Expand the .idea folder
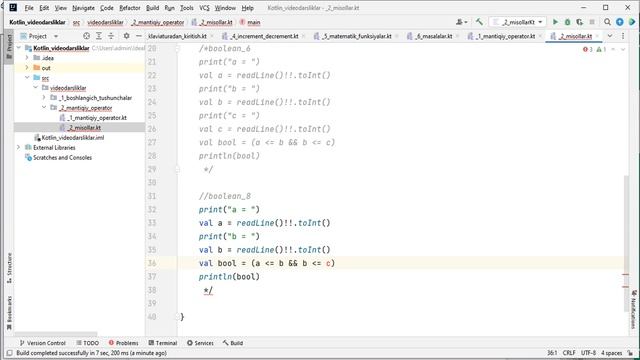The height and width of the screenshot is (360, 640). (x=27, y=58)
